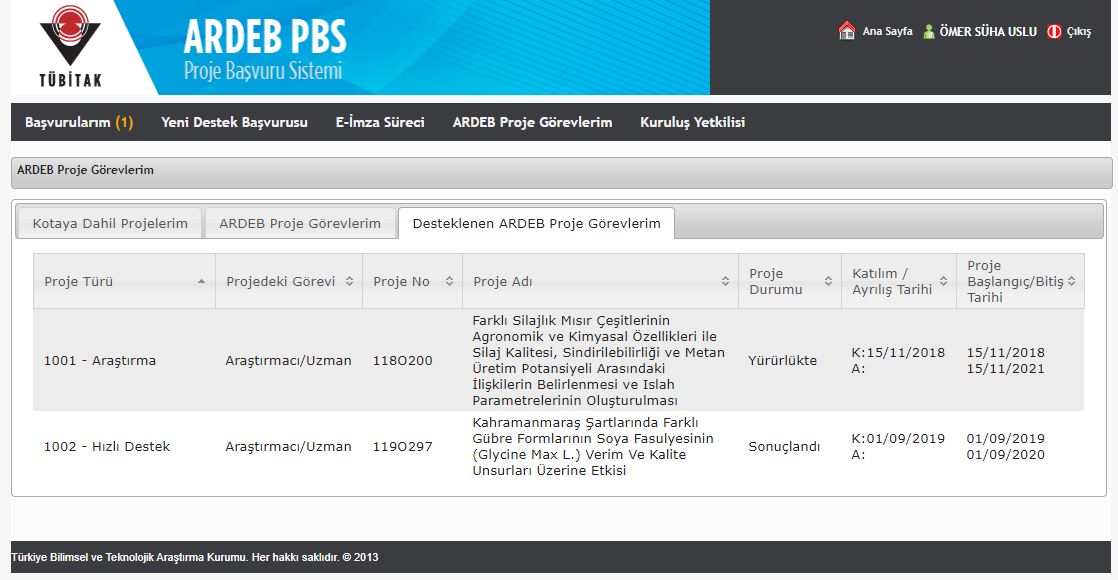Viewport: 1118px width, 580px height.
Task: Click the Türkiye Bilimsel footer copyright text
Action: pyautogui.click(x=195, y=557)
